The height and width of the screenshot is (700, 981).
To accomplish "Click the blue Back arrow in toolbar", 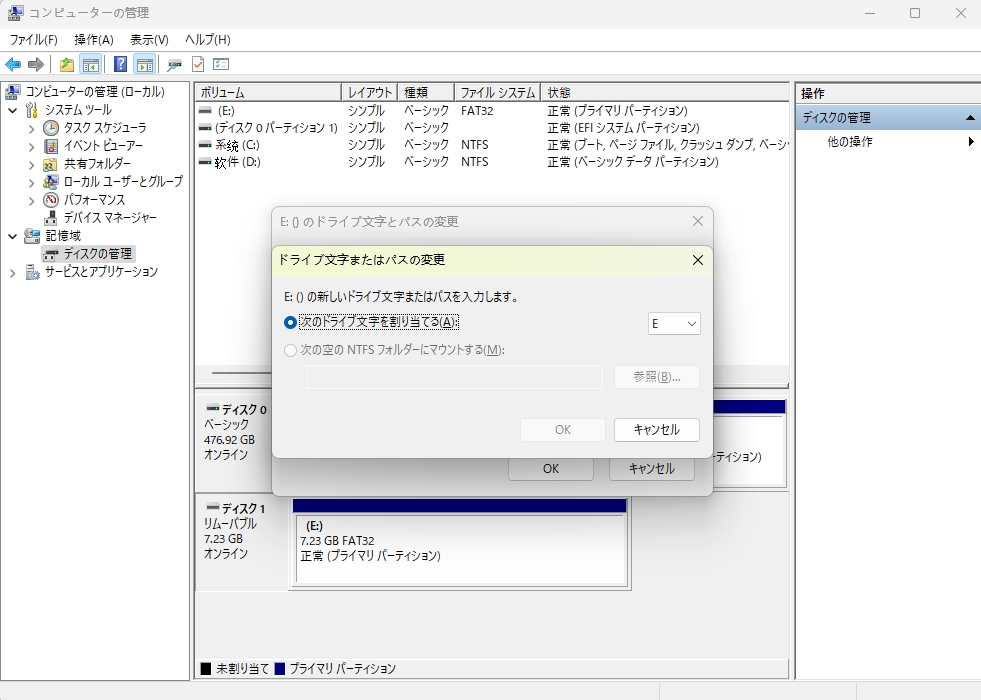I will click(13, 65).
